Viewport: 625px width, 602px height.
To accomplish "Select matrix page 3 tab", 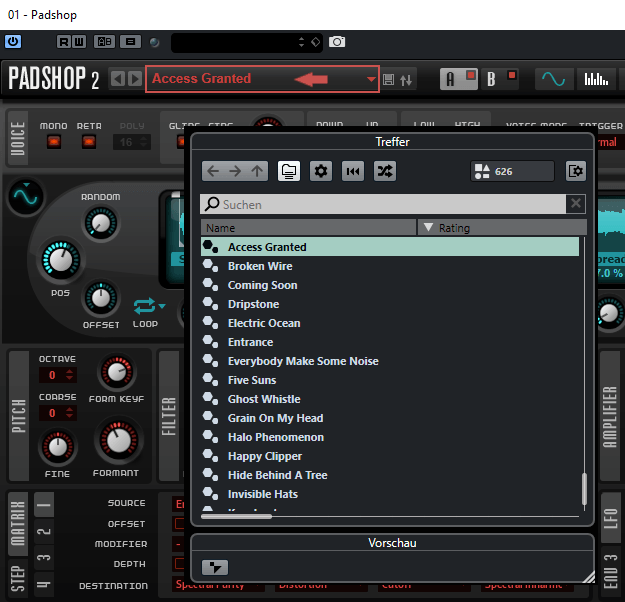I will (x=44, y=557).
